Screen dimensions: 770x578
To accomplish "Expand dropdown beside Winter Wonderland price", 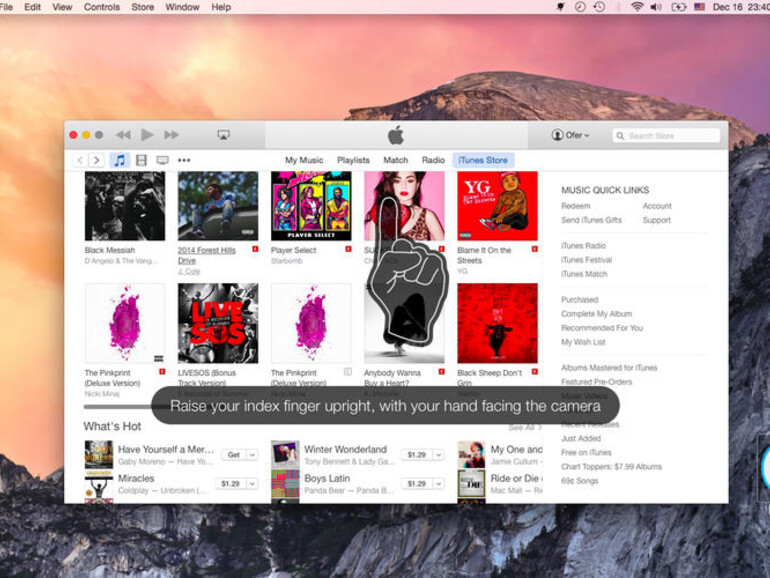I will pyautogui.click(x=439, y=455).
